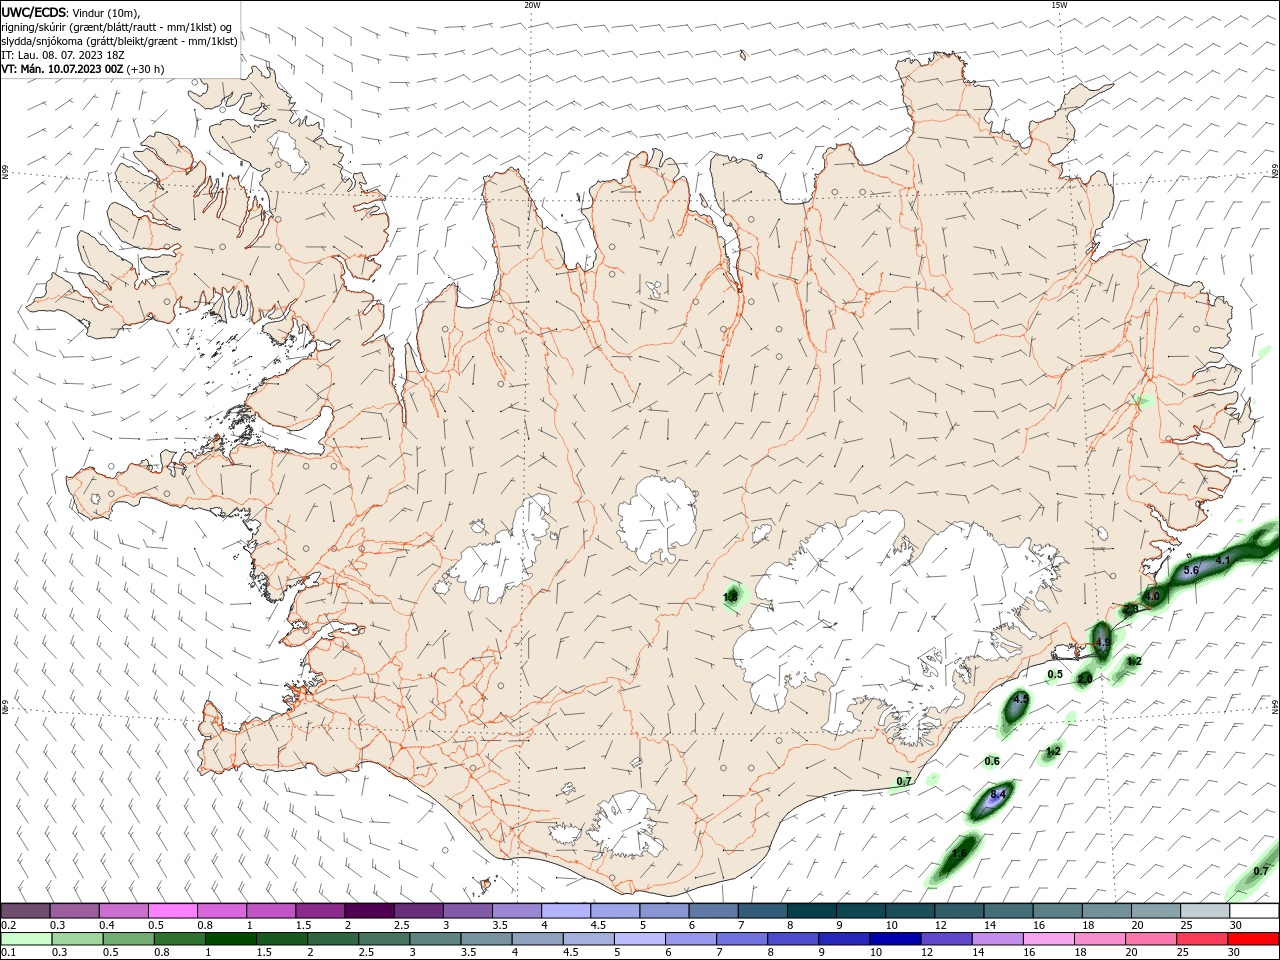Select the 0.5 precipitation label on the map
The width and height of the screenshot is (1280, 960).
(1055, 674)
